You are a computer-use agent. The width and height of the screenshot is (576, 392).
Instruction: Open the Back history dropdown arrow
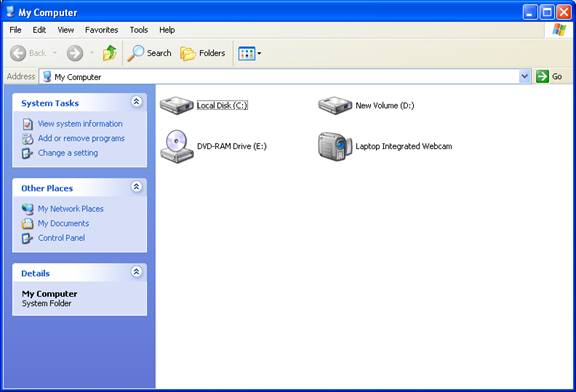point(55,53)
